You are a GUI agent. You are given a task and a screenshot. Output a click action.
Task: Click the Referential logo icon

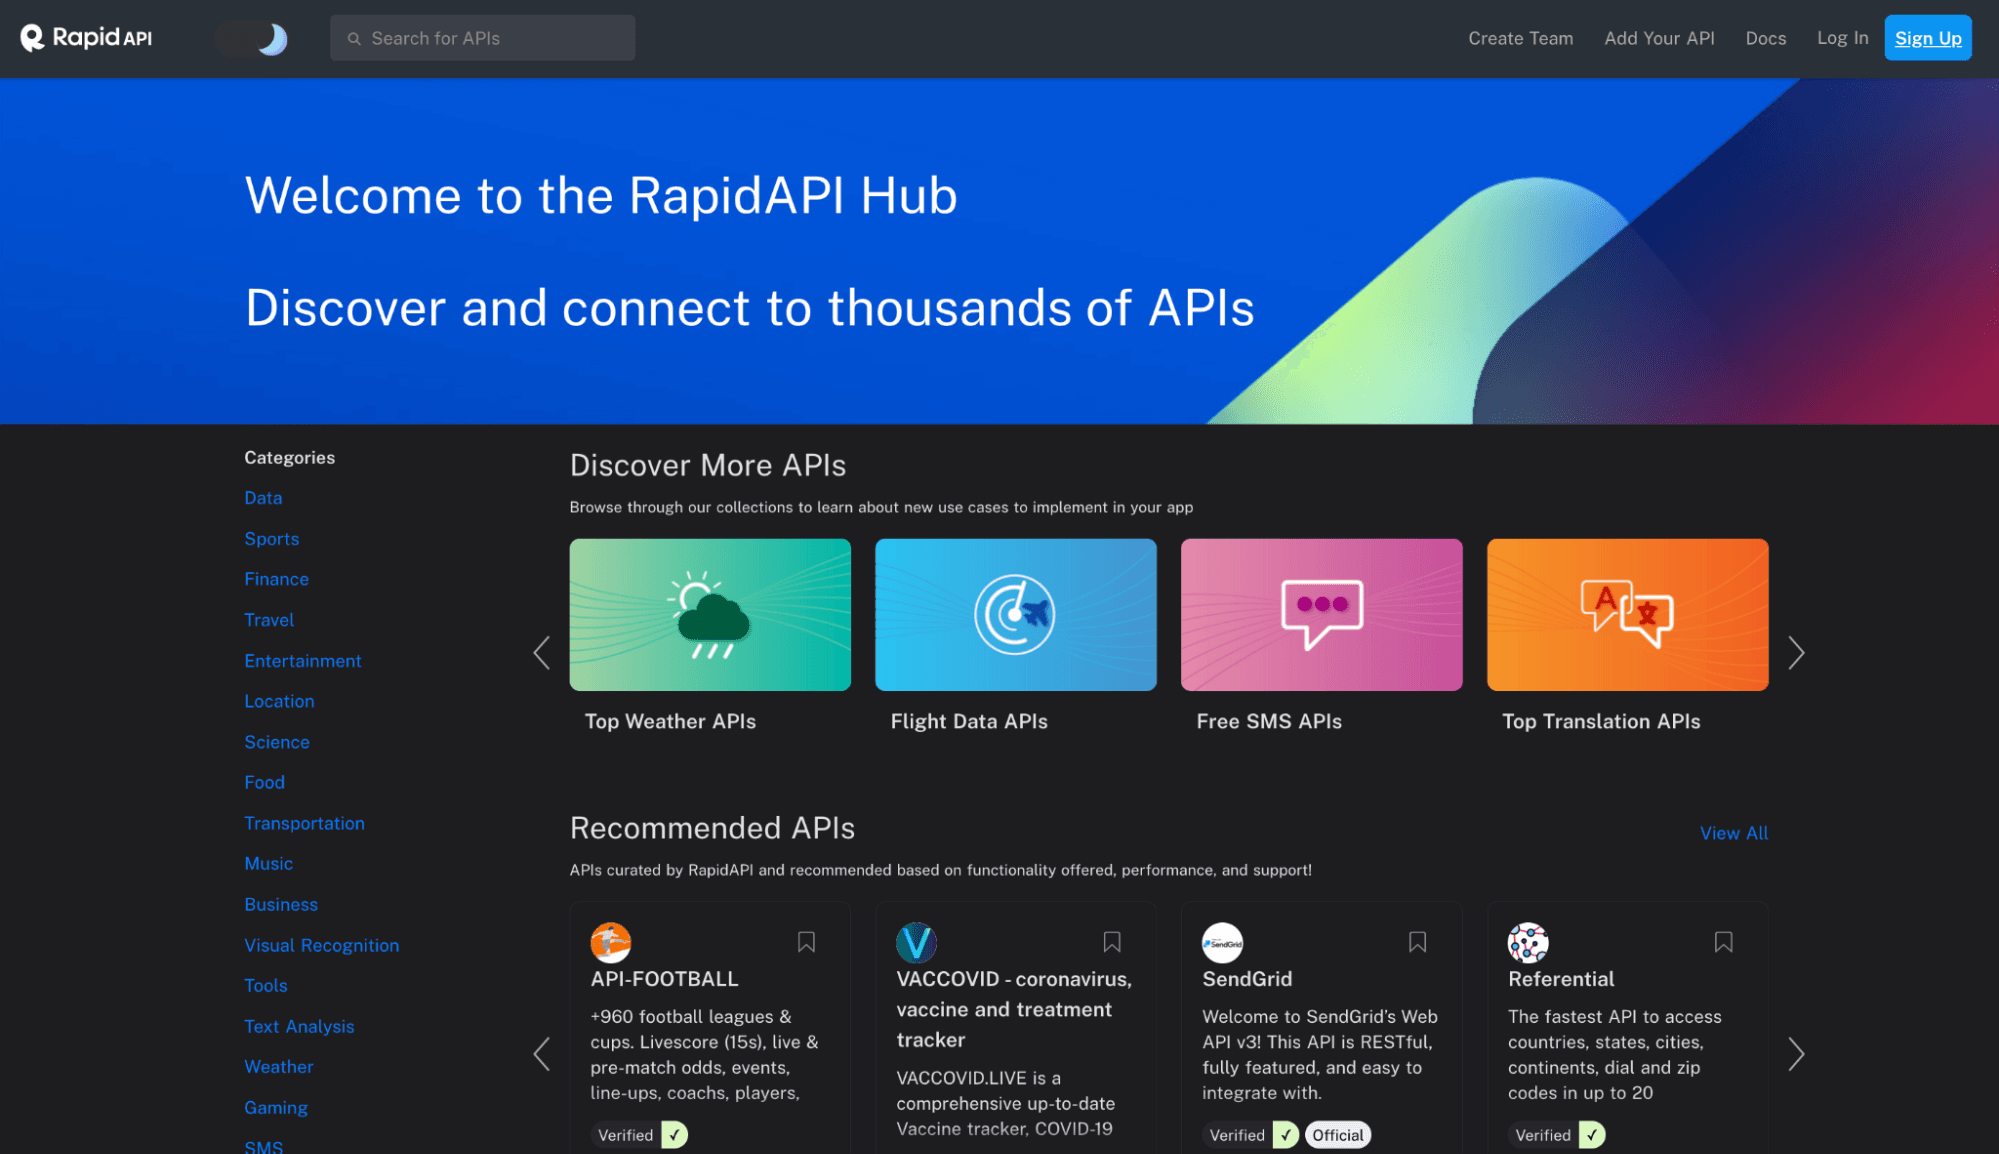1528,942
